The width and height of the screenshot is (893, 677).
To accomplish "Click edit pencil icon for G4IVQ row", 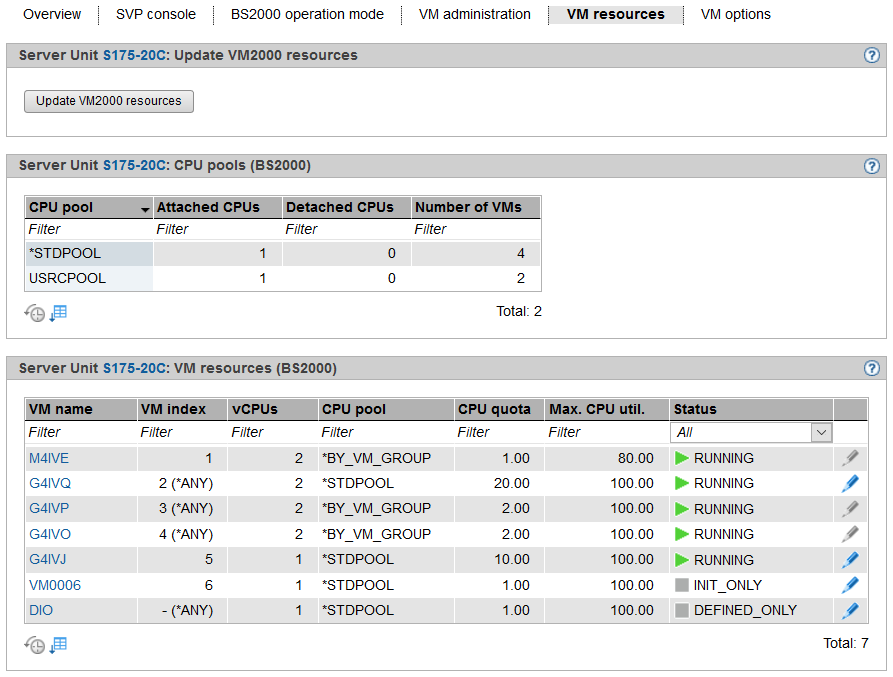I will [850, 484].
